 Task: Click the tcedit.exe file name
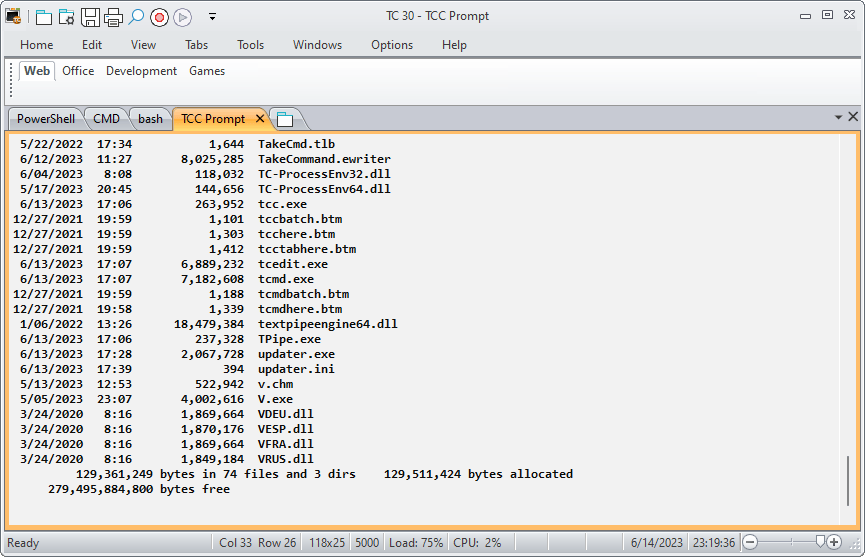tap(293, 264)
